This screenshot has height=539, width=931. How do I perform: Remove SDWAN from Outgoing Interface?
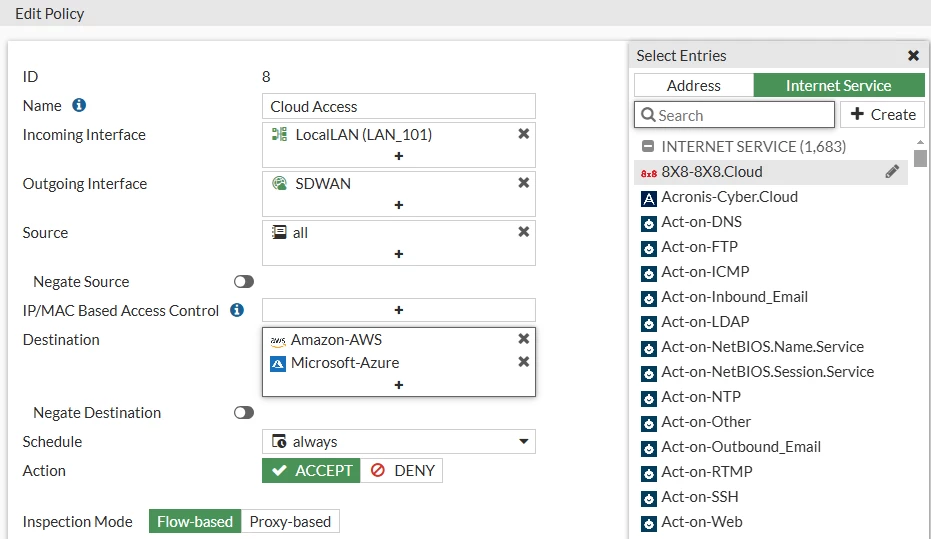(524, 182)
